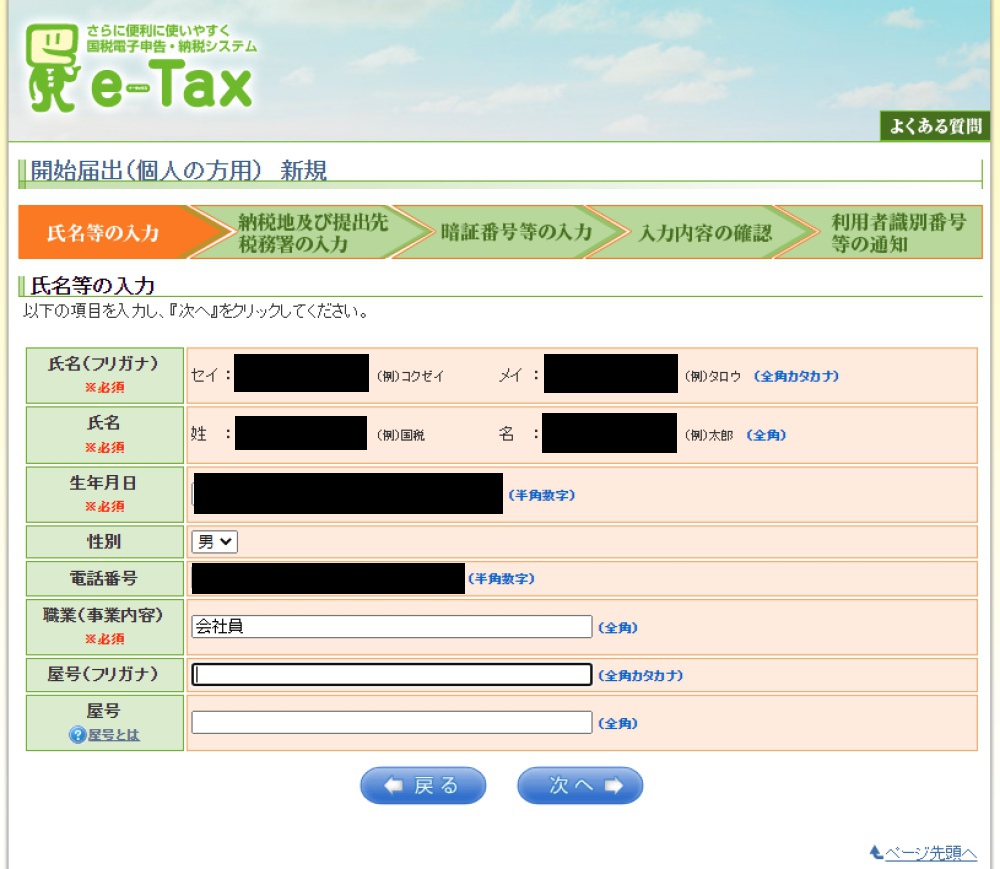Click the (例)タロウ example text

click(x=712, y=376)
